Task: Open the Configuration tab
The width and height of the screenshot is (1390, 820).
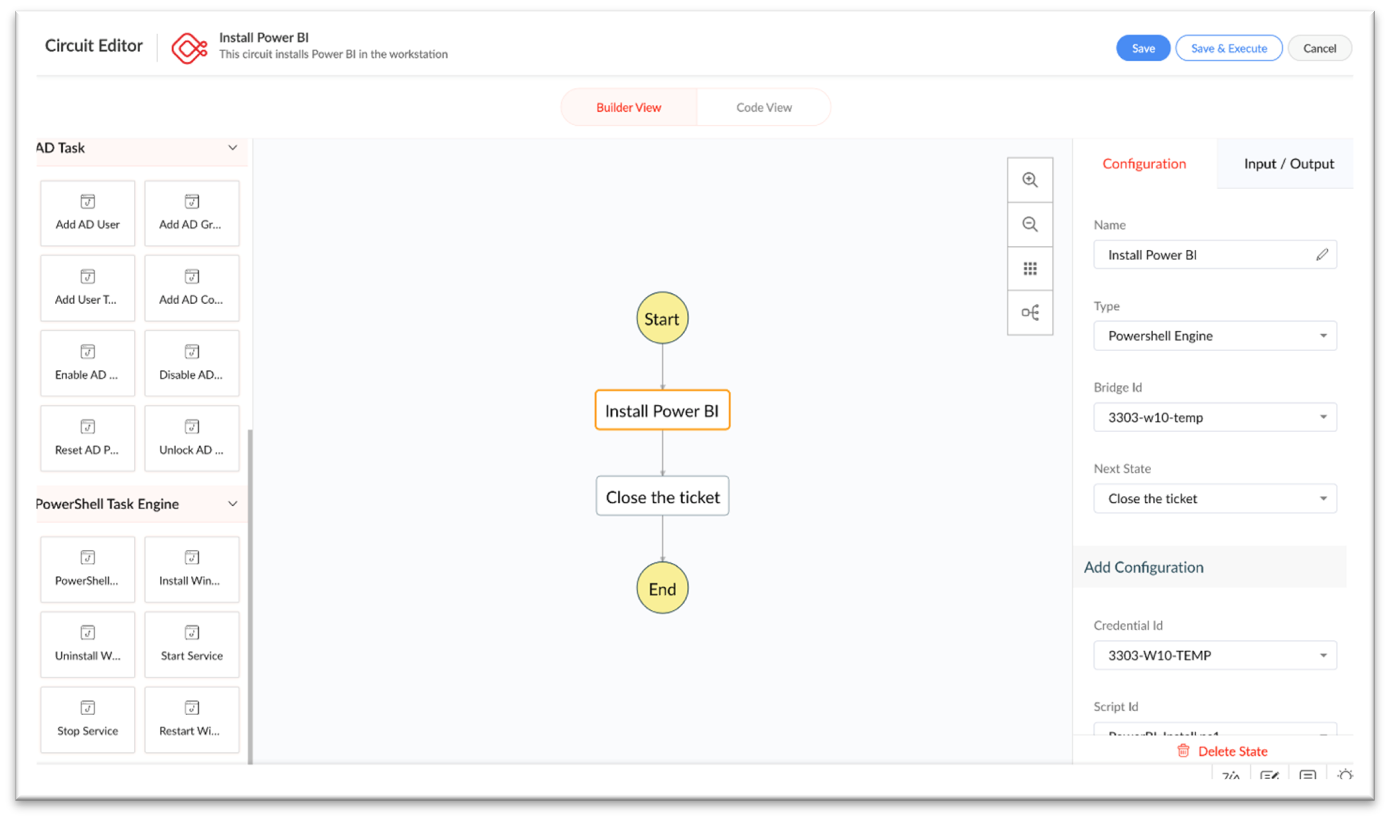Action: pos(1144,164)
